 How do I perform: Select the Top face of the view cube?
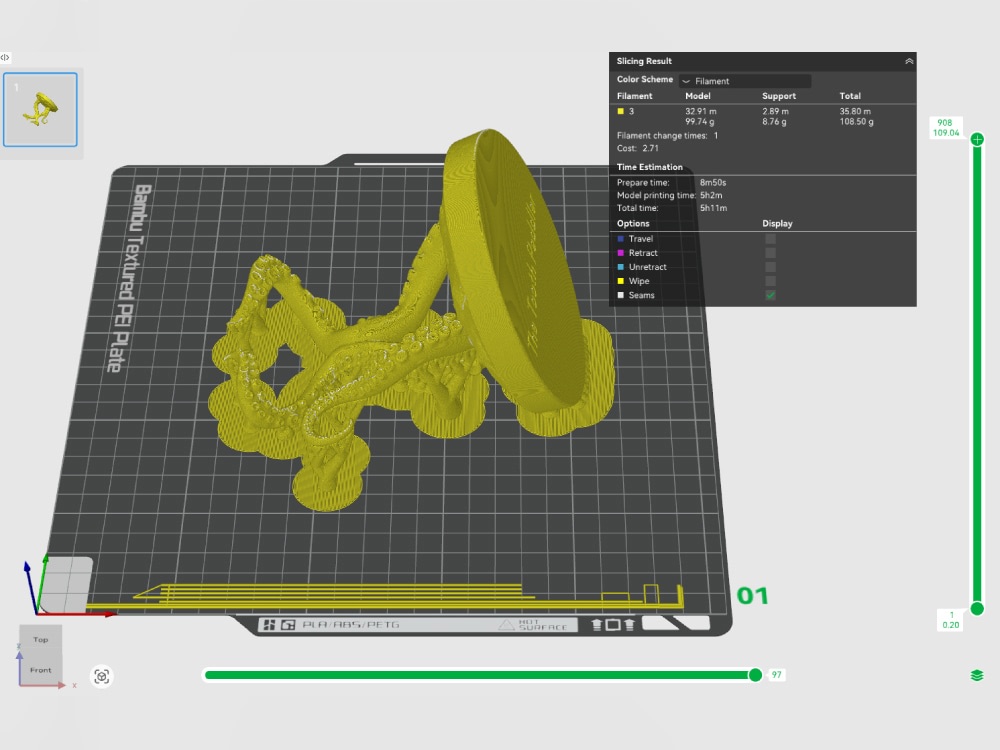click(x=41, y=640)
